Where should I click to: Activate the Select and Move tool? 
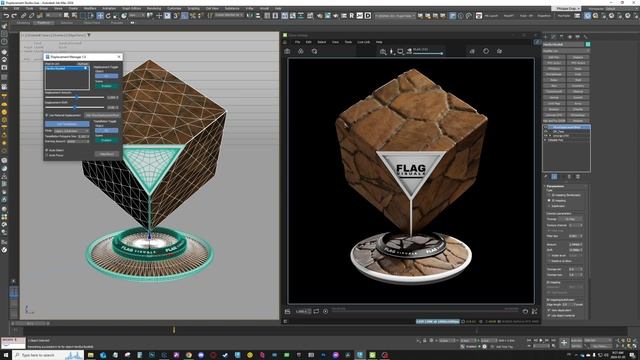pos(100,16)
